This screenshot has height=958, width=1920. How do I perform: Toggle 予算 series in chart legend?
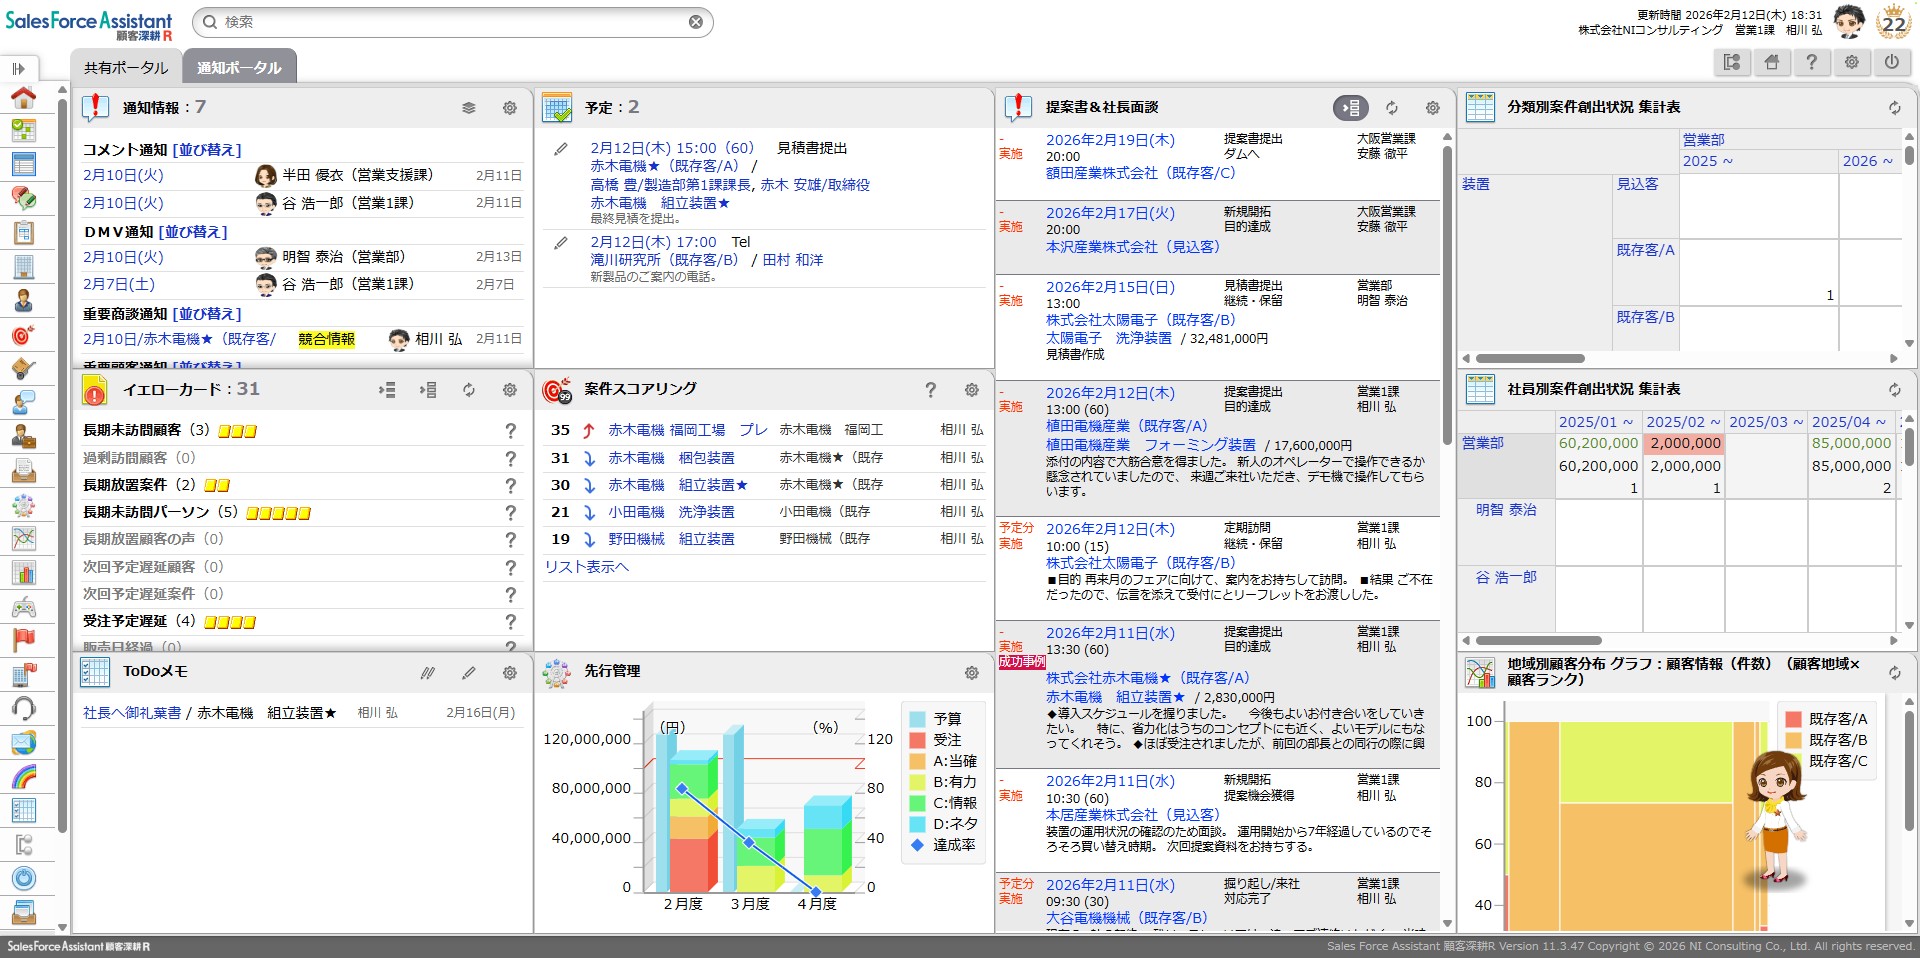point(946,719)
